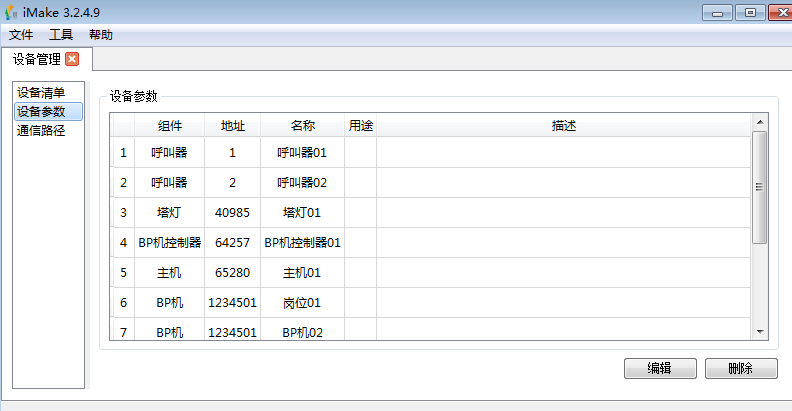Click the table scrollbar down arrow

point(760,331)
